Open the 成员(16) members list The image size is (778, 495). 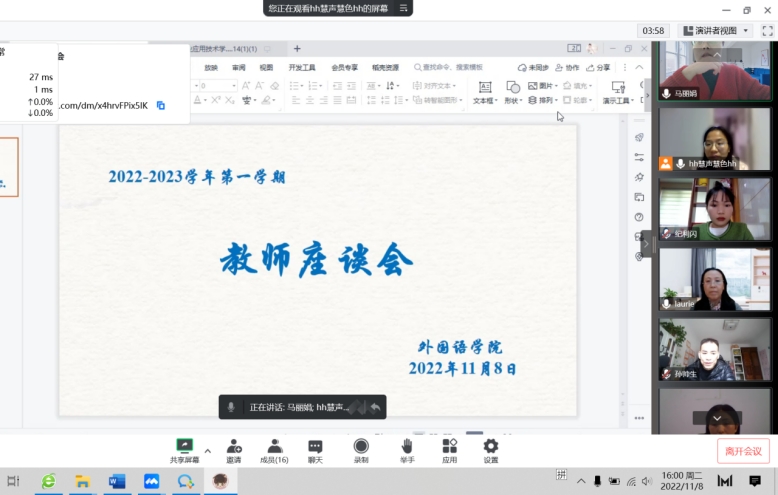274,446
